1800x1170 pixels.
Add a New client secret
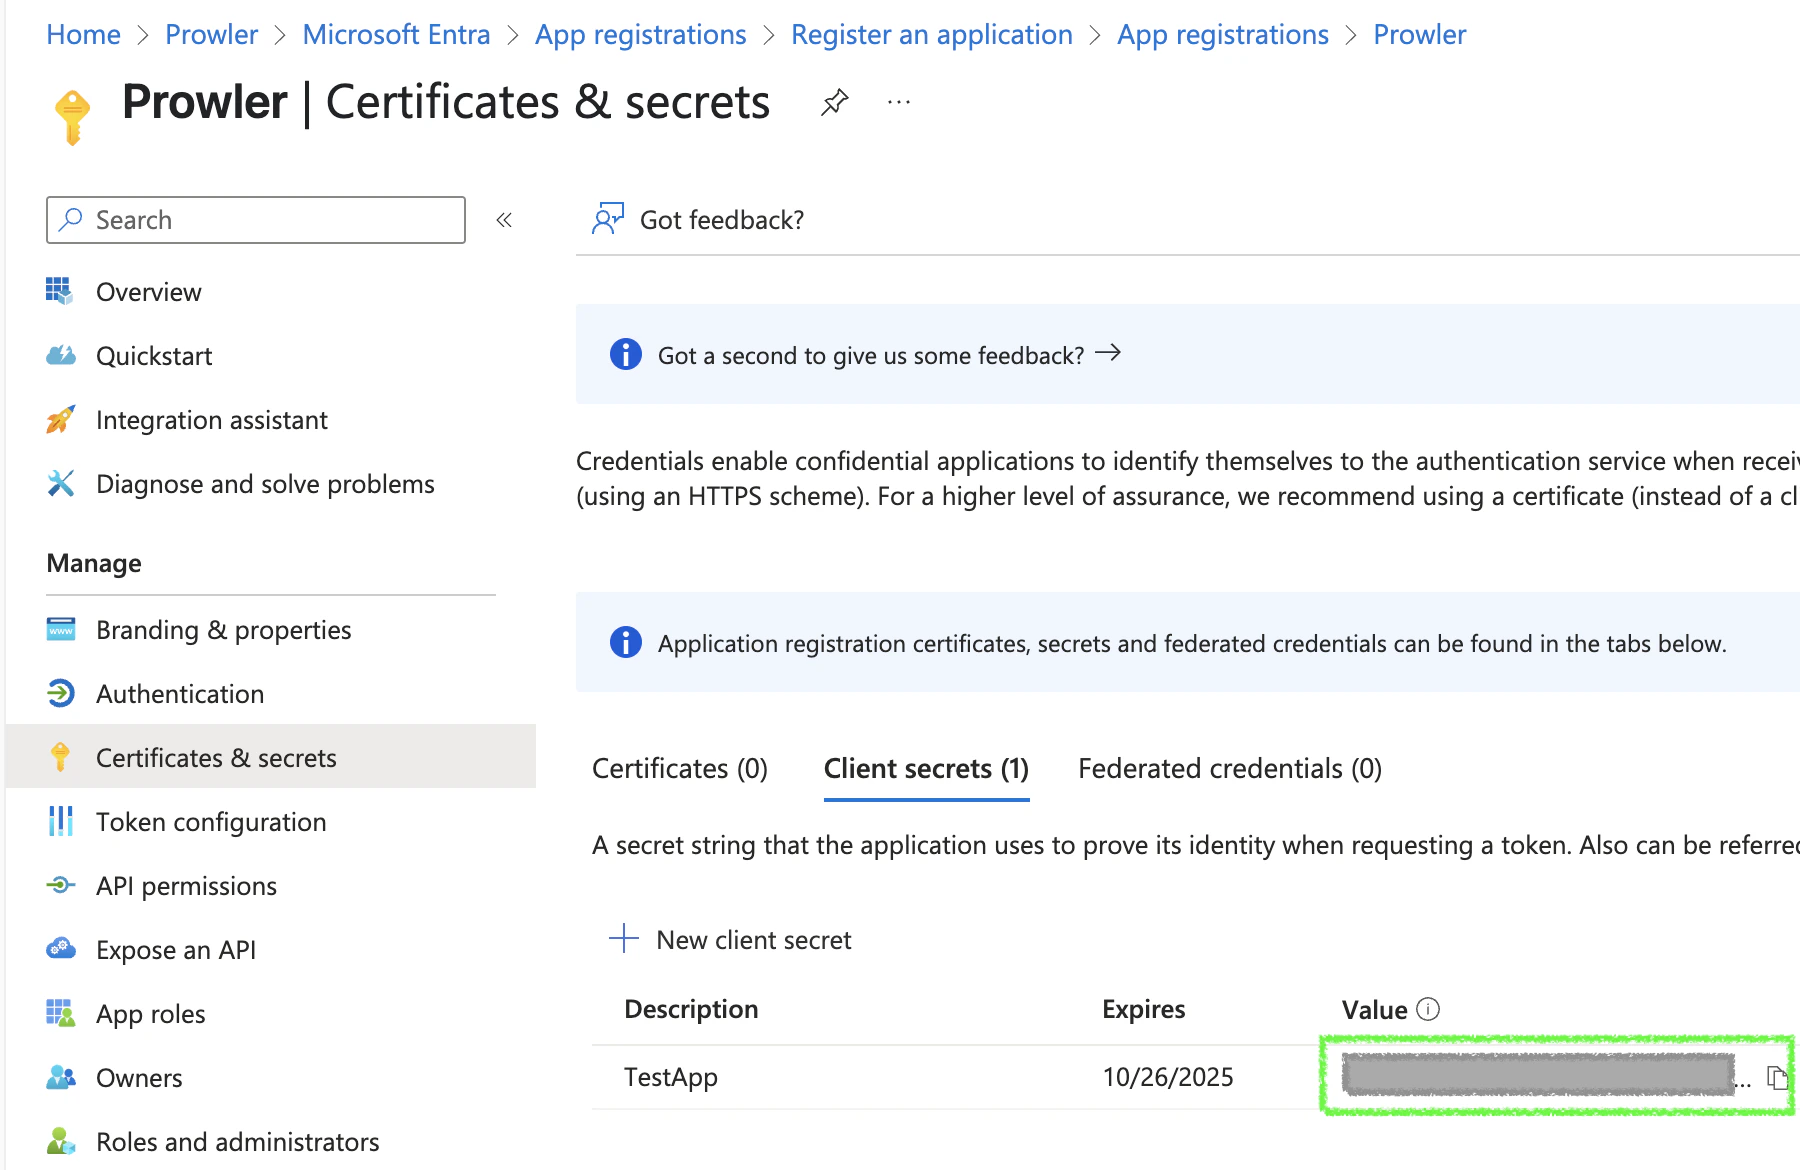point(730,940)
